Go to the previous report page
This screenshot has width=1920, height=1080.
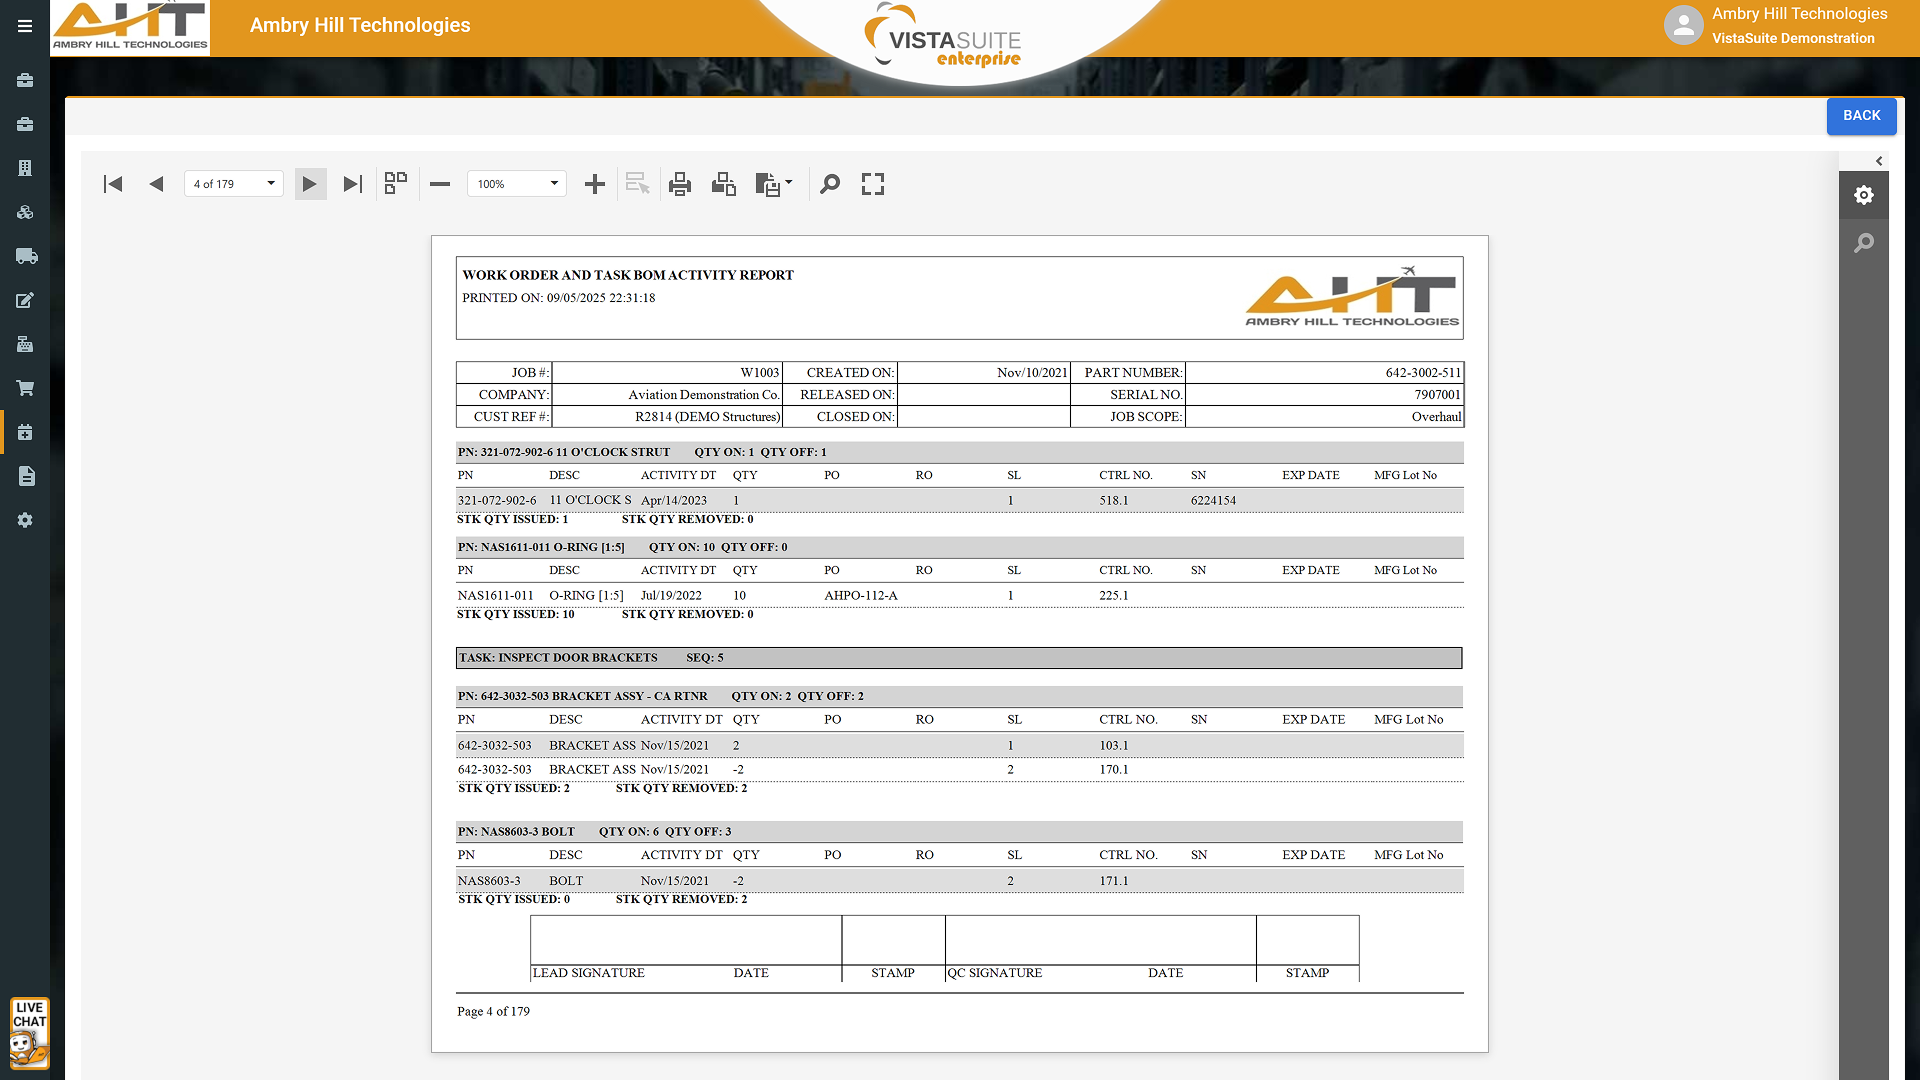tap(156, 184)
